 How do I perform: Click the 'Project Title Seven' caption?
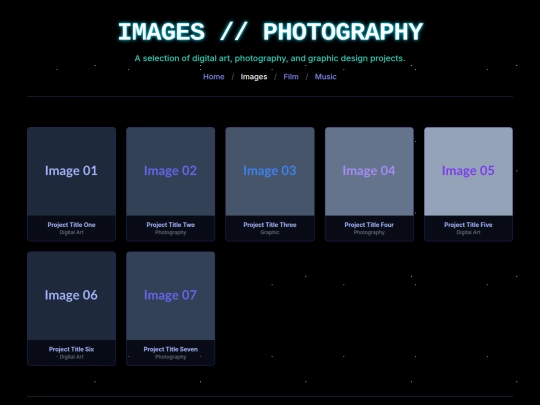click(x=170, y=349)
